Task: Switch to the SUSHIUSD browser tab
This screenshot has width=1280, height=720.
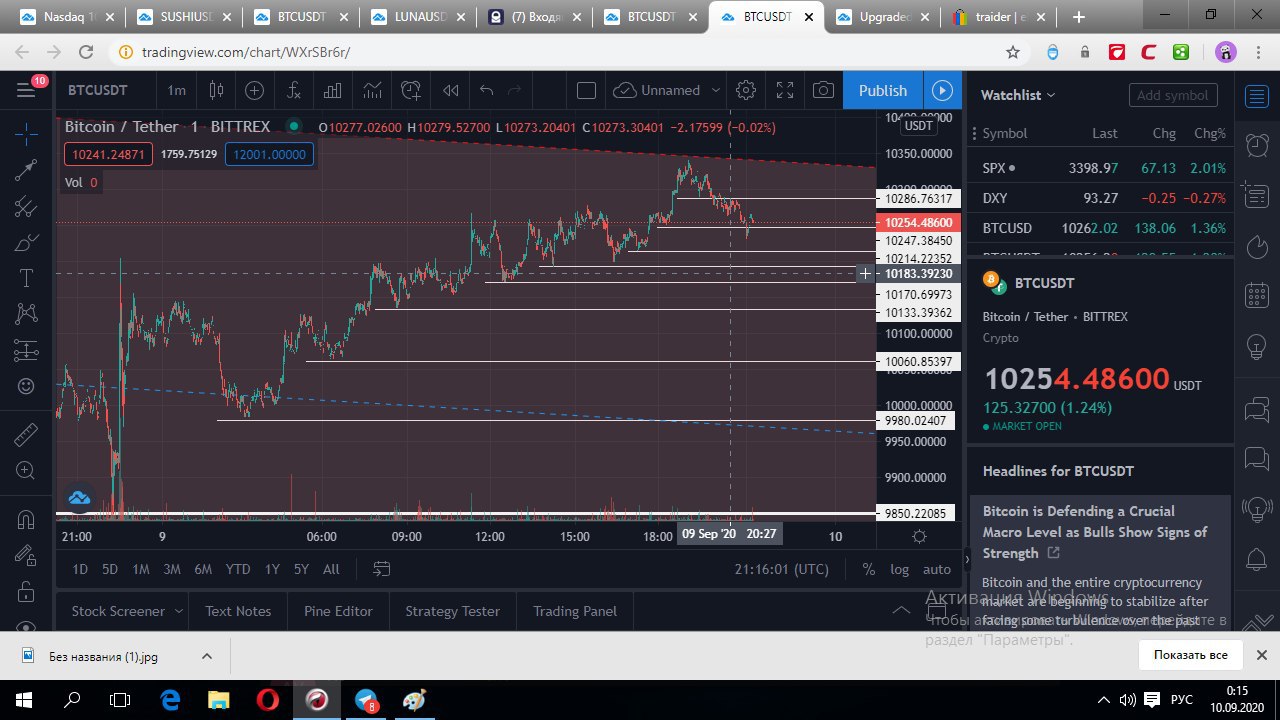Action: point(182,17)
